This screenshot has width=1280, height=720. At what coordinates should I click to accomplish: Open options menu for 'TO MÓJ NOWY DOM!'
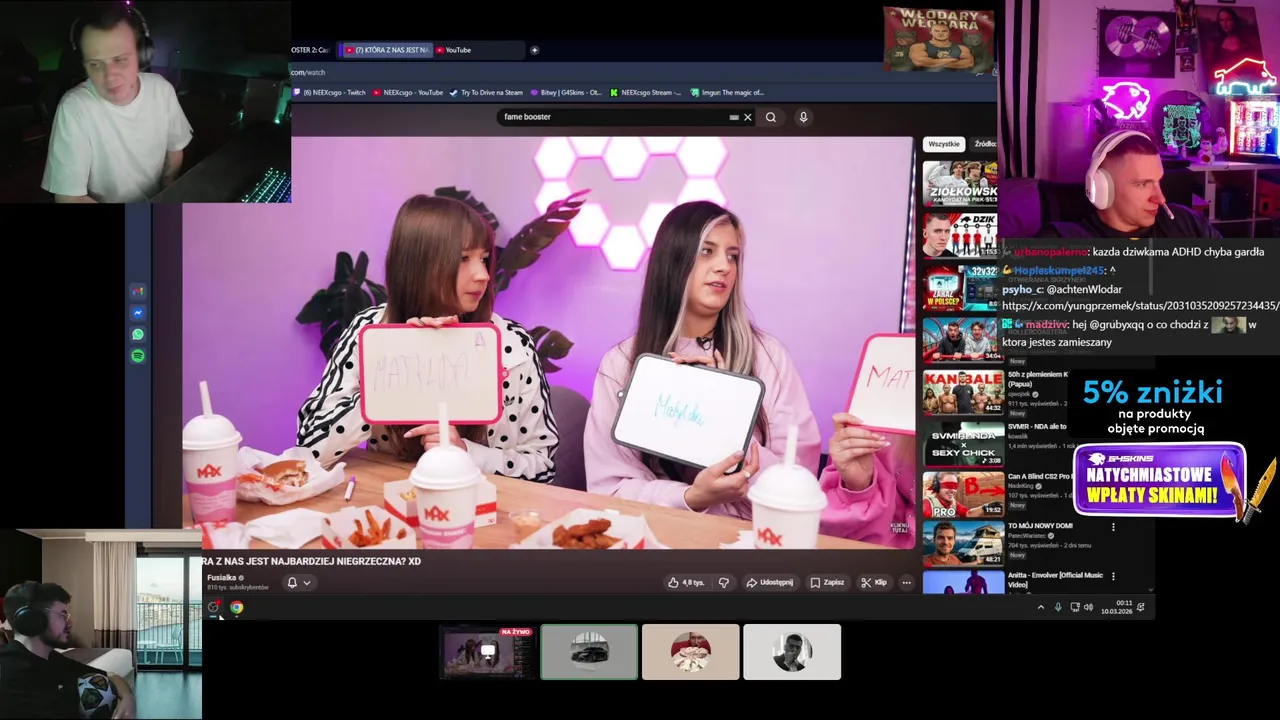tap(1113, 527)
